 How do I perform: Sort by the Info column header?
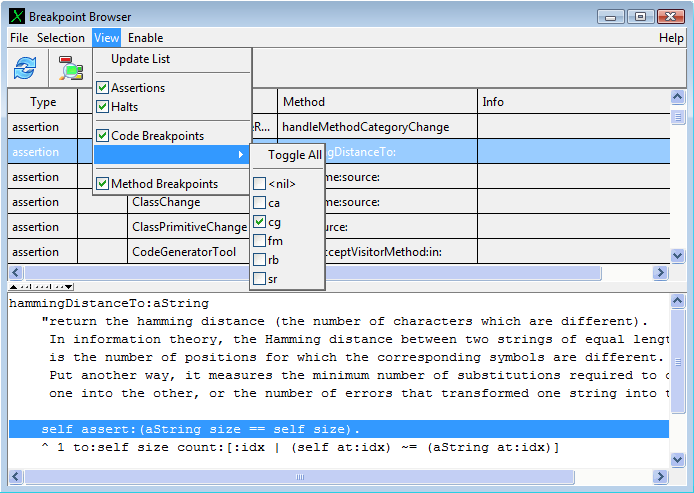pyautogui.click(x=574, y=102)
